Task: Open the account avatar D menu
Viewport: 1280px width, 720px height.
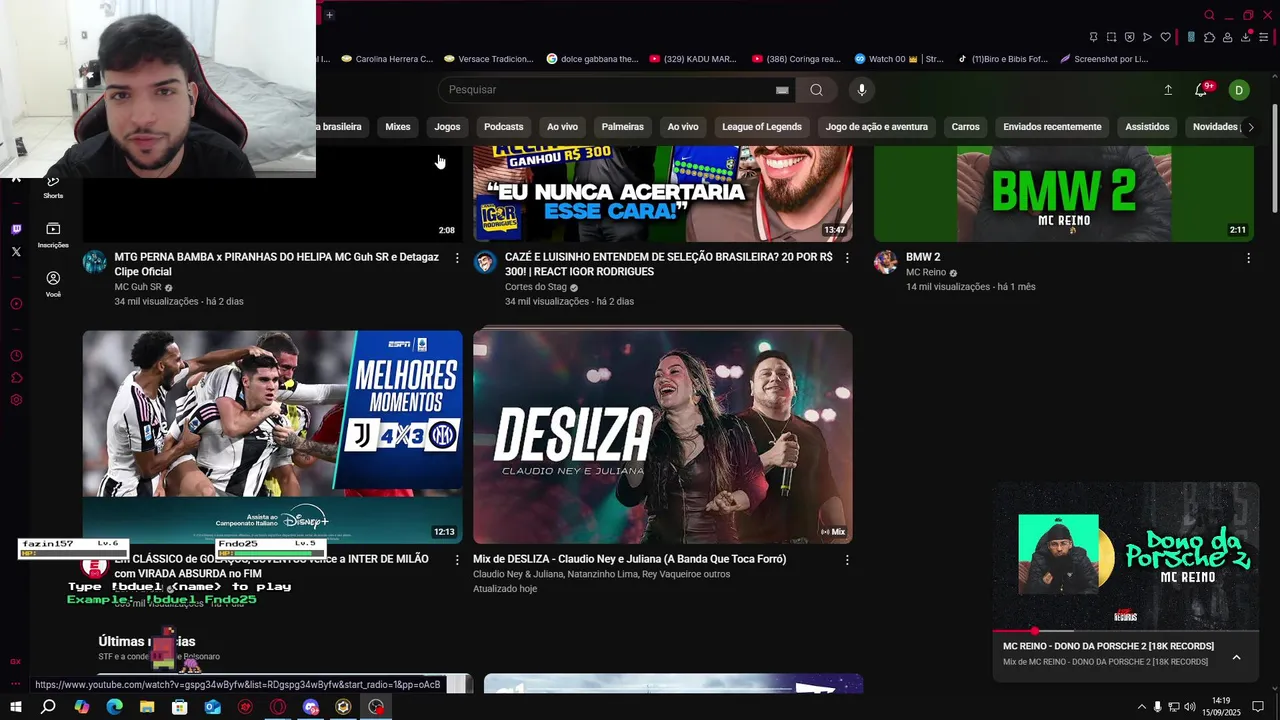Action: [1239, 90]
